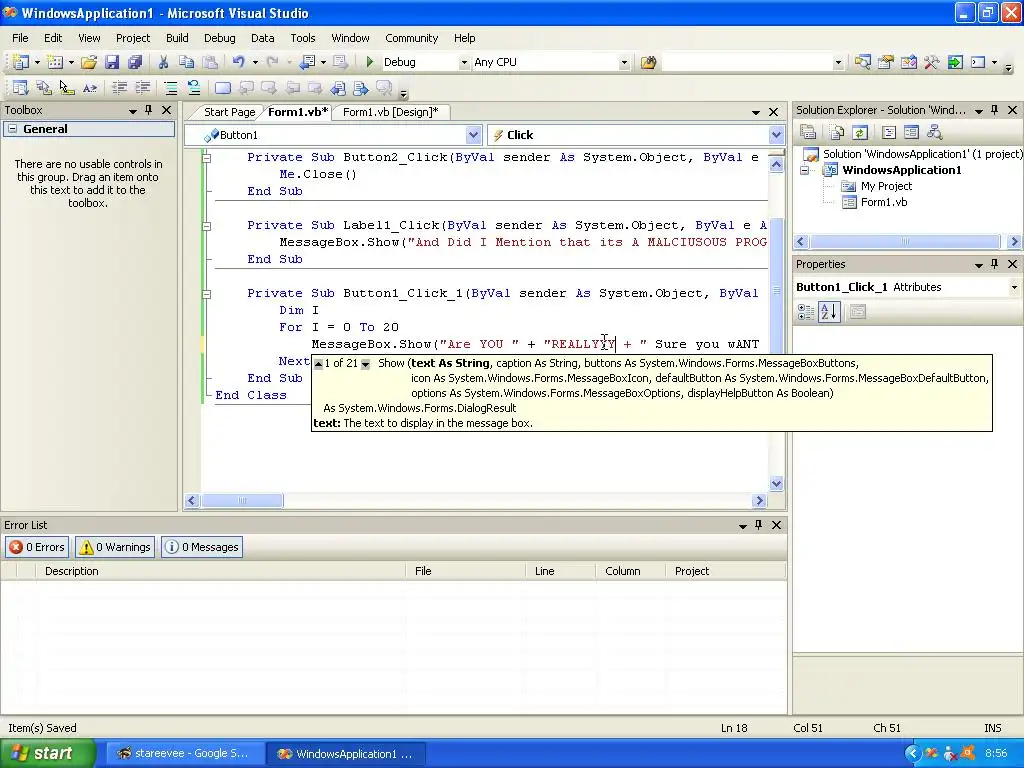Click the Find in Files binoculars icon
This screenshot has height=768, width=1024.
[x=648, y=62]
